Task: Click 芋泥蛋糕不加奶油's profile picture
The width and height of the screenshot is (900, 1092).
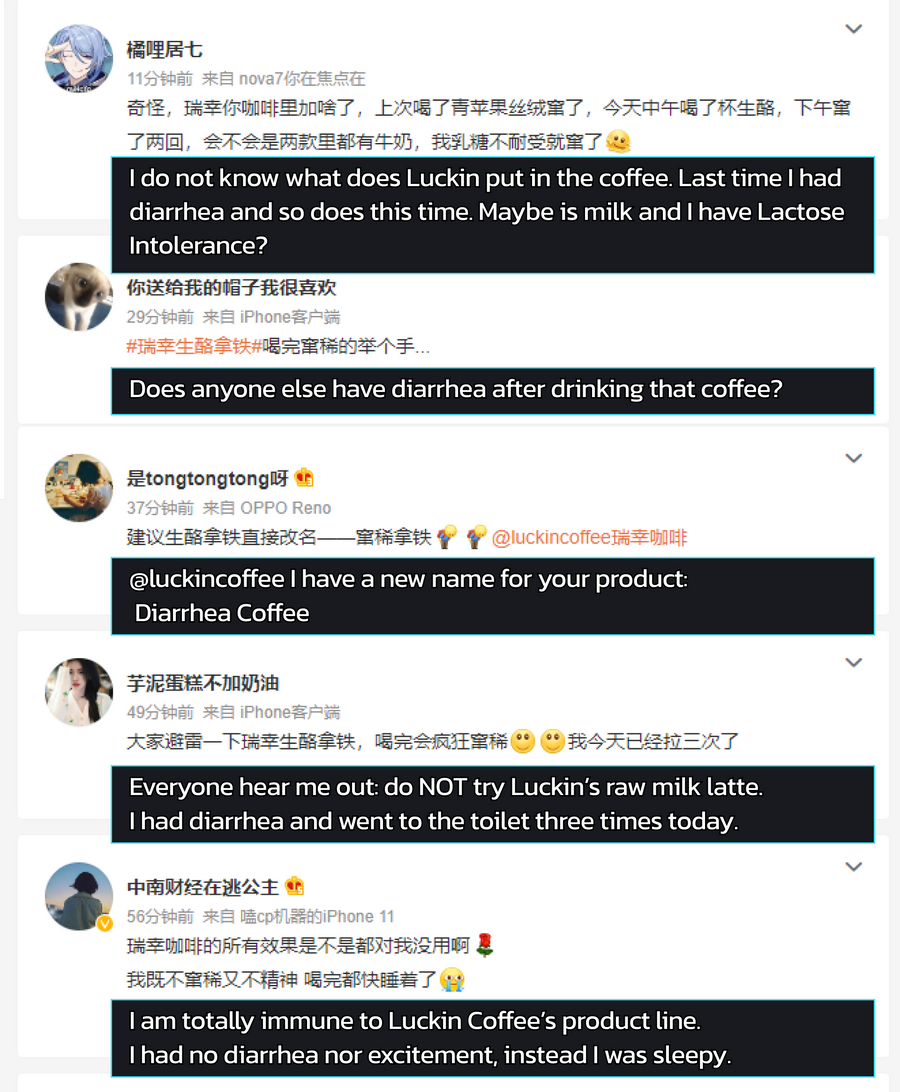Action: (79, 692)
